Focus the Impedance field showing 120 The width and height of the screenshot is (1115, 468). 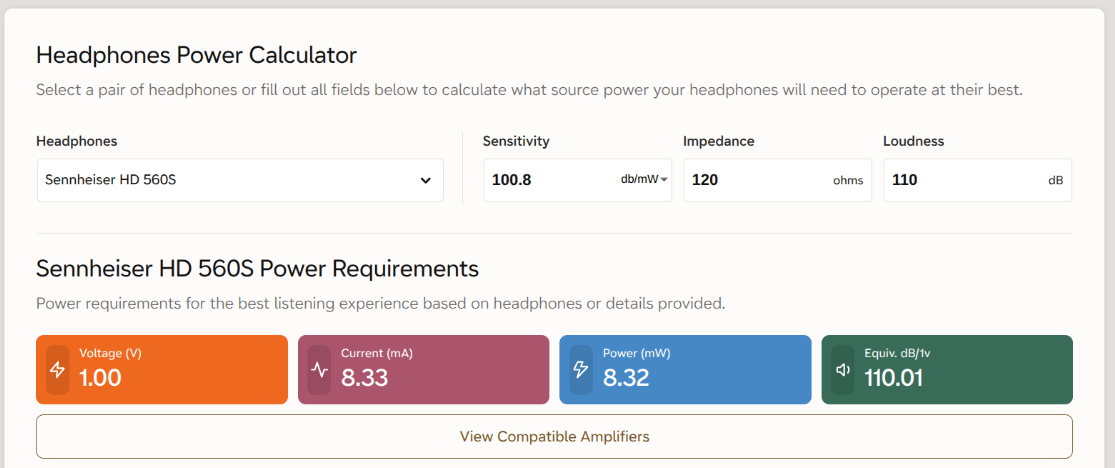[778, 180]
